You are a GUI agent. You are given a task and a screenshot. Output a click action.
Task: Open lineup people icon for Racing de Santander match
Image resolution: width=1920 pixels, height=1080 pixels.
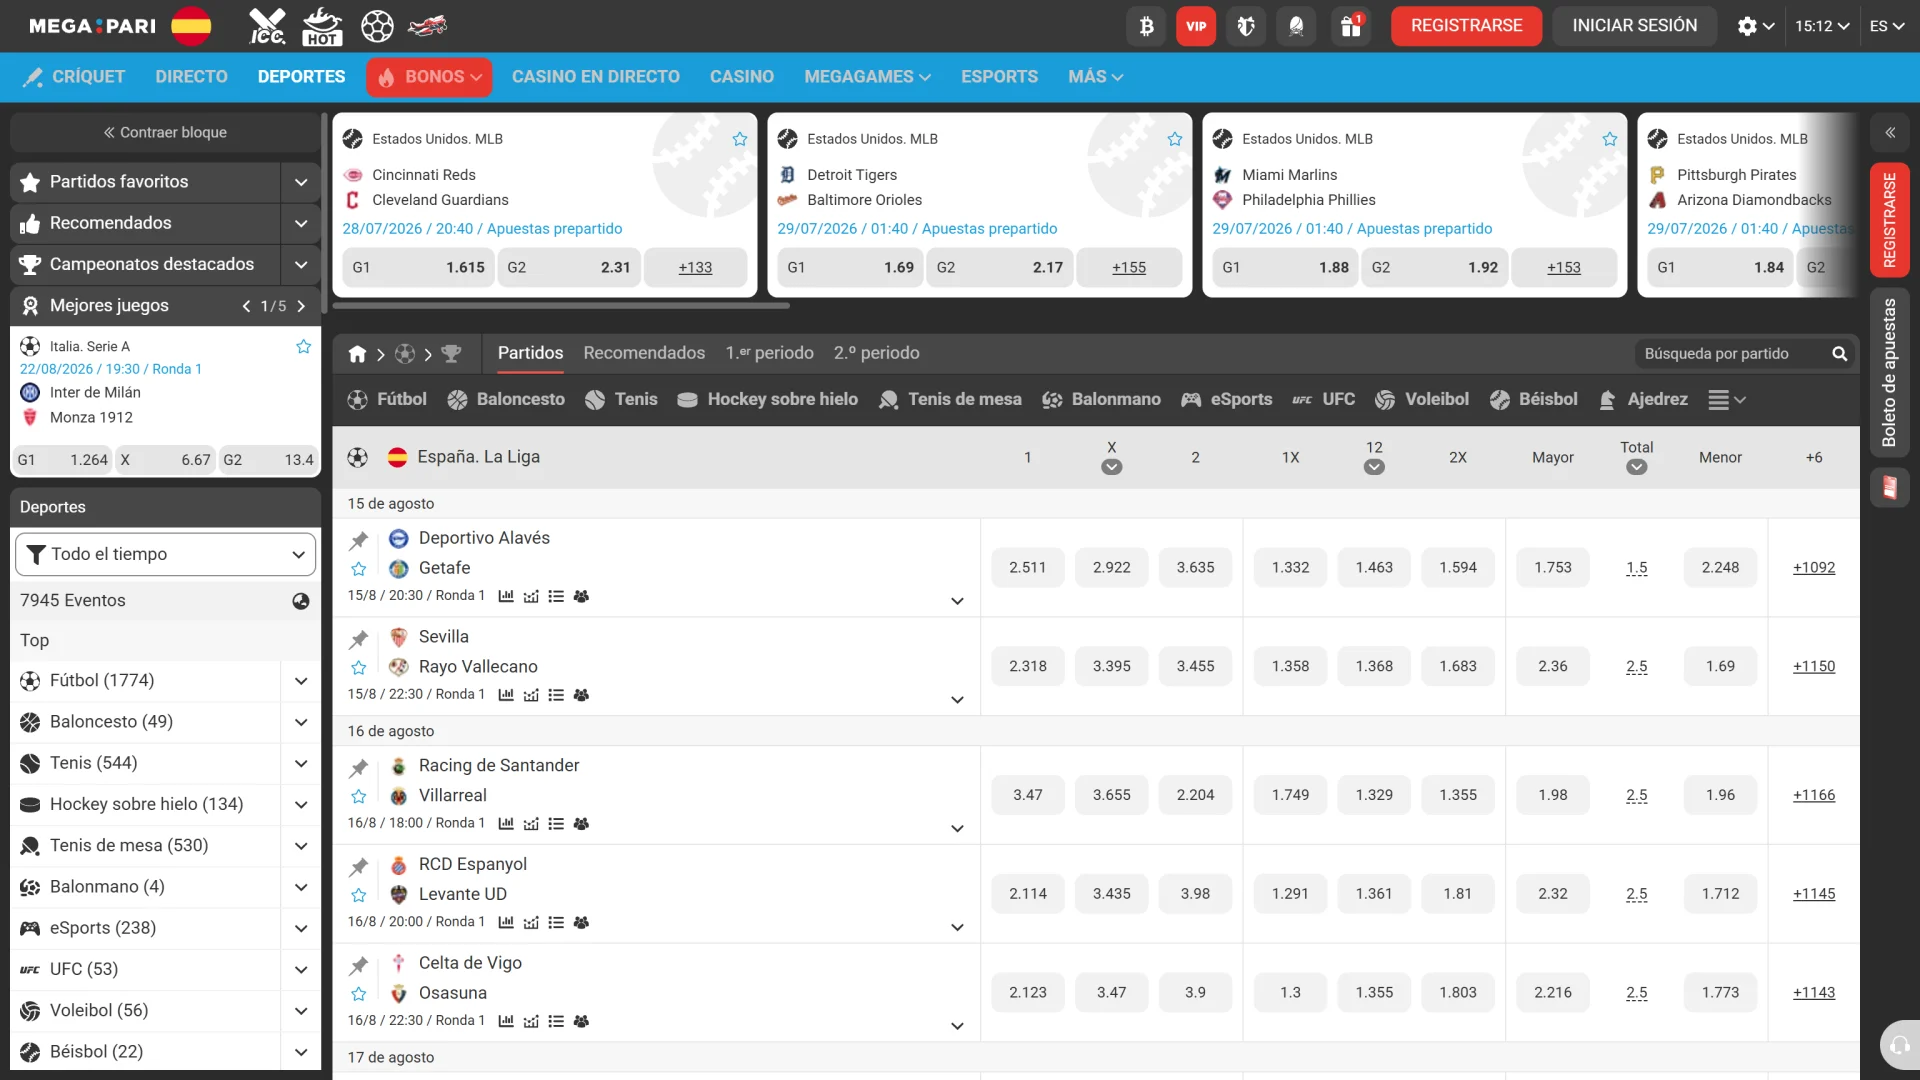(x=581, y=824)
